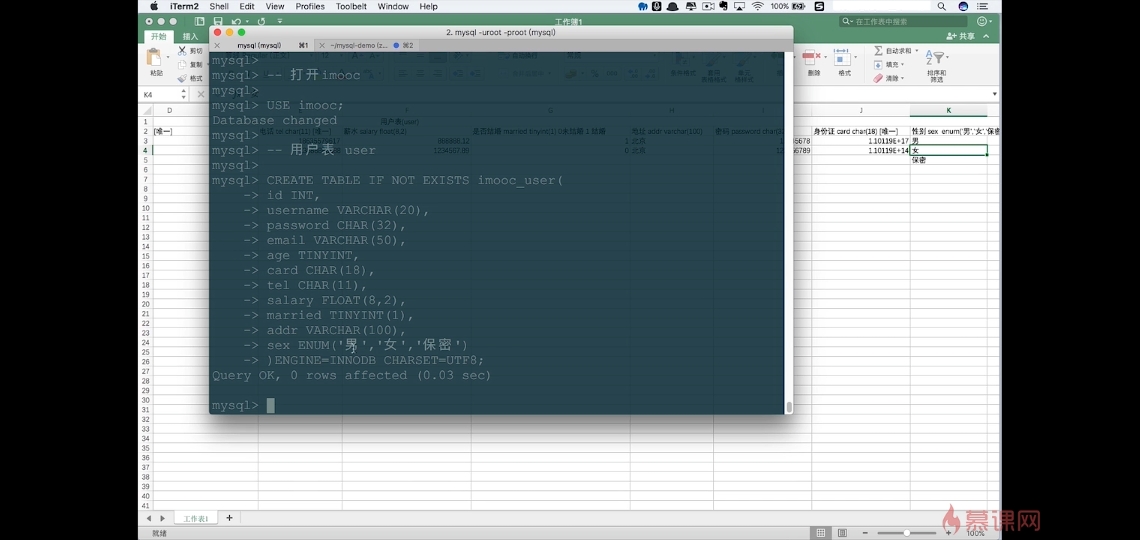Image resolution: width=1140 pixels, height=540 pixels.
Task: Open the Shell menu
Action: pyautogui.click(x=219, y=6)
